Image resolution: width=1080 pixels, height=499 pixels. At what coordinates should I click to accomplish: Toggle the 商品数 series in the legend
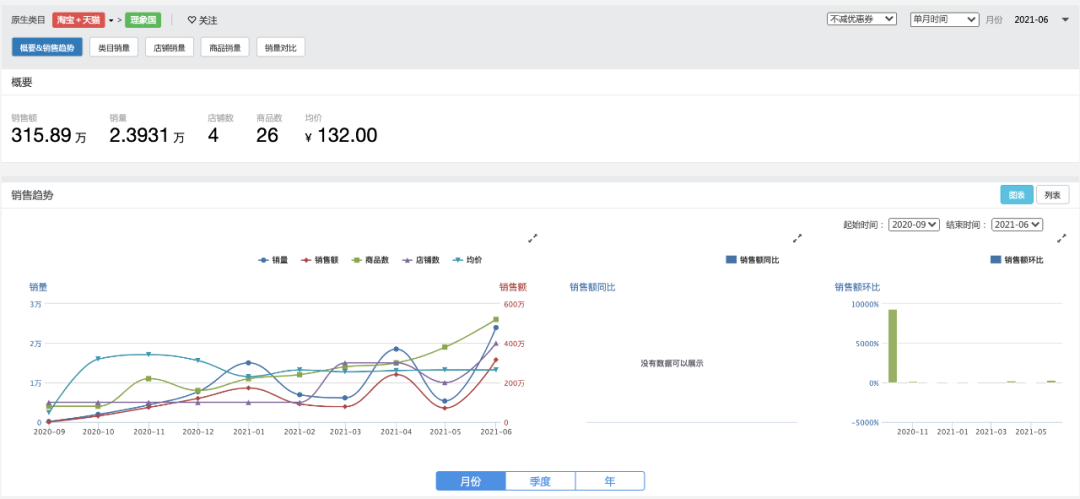[x=371, y=260]
